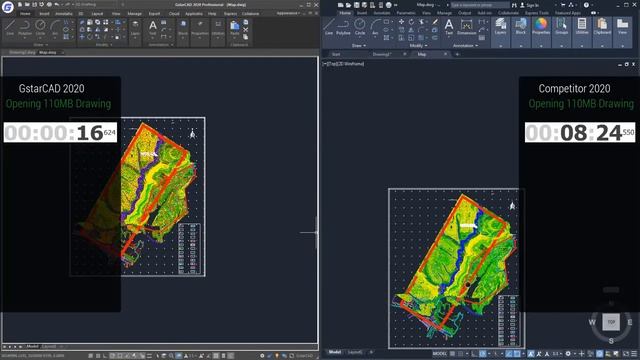
Task: Click the search keyword field in Competitor
Action: [x=480, y=5]
